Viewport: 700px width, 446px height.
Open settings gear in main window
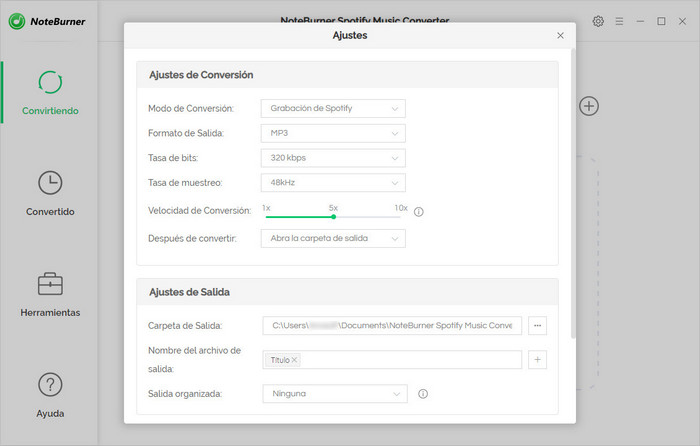pos(598,21)
